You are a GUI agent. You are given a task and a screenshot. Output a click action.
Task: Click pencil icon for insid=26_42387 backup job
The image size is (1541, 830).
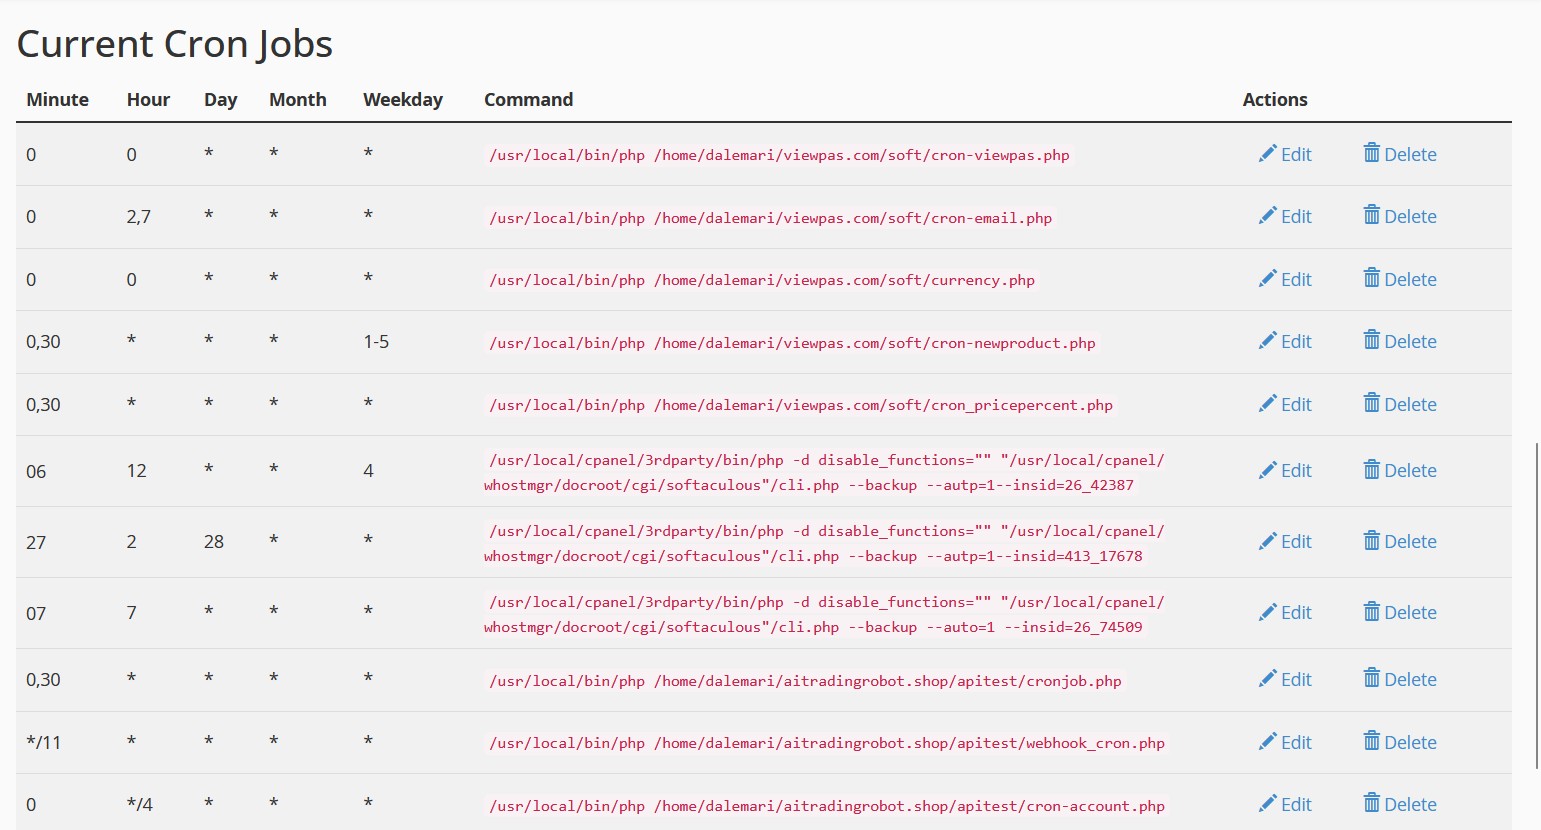tap(1267, 470)
